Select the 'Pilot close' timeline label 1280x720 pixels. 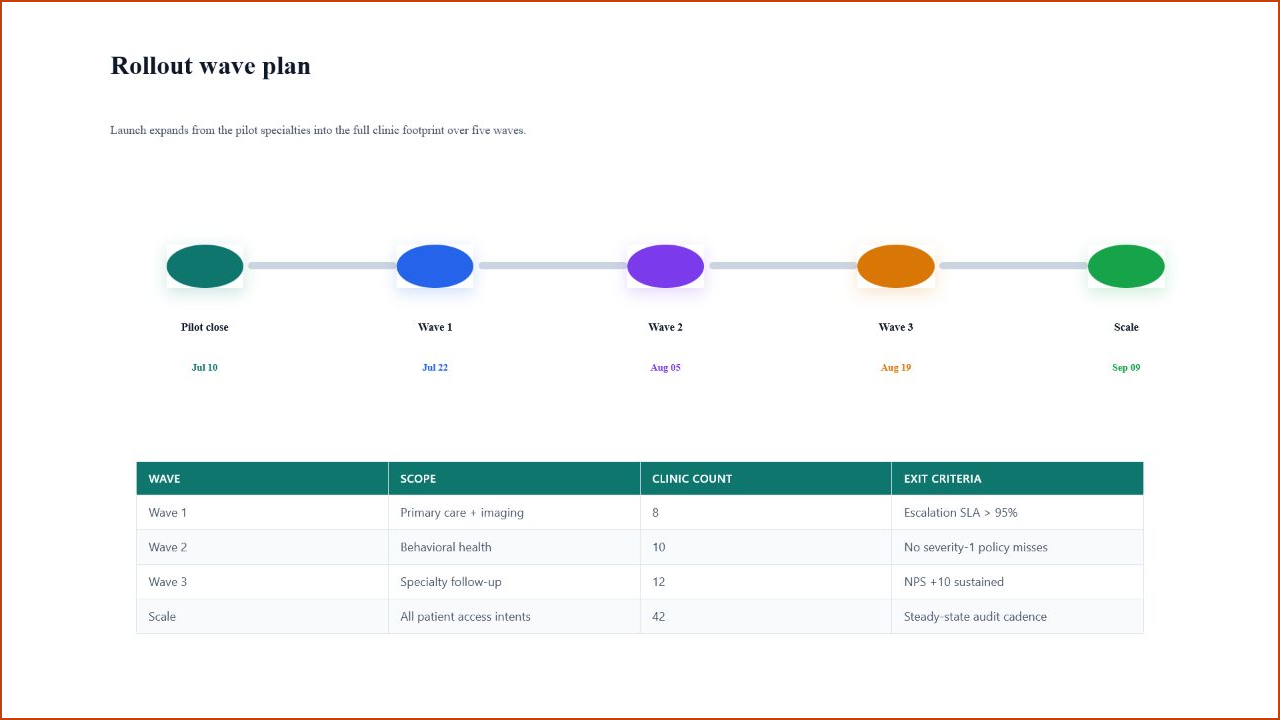pos(205,327)
